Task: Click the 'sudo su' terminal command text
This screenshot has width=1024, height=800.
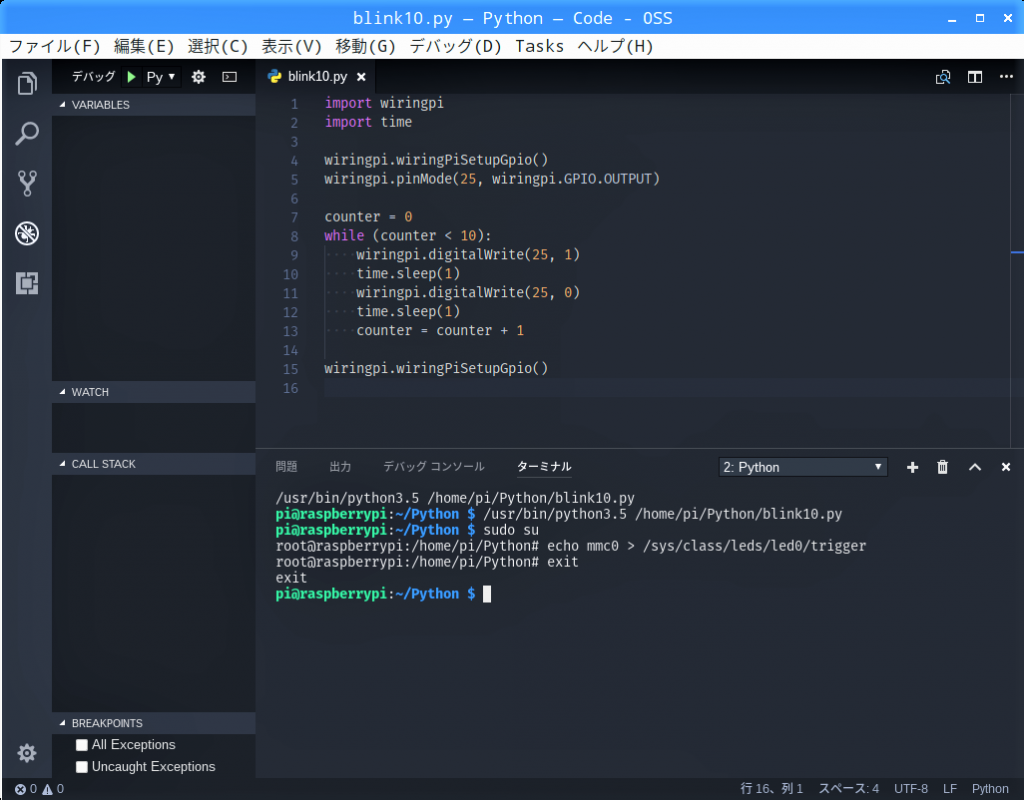Action: [511, 530]
